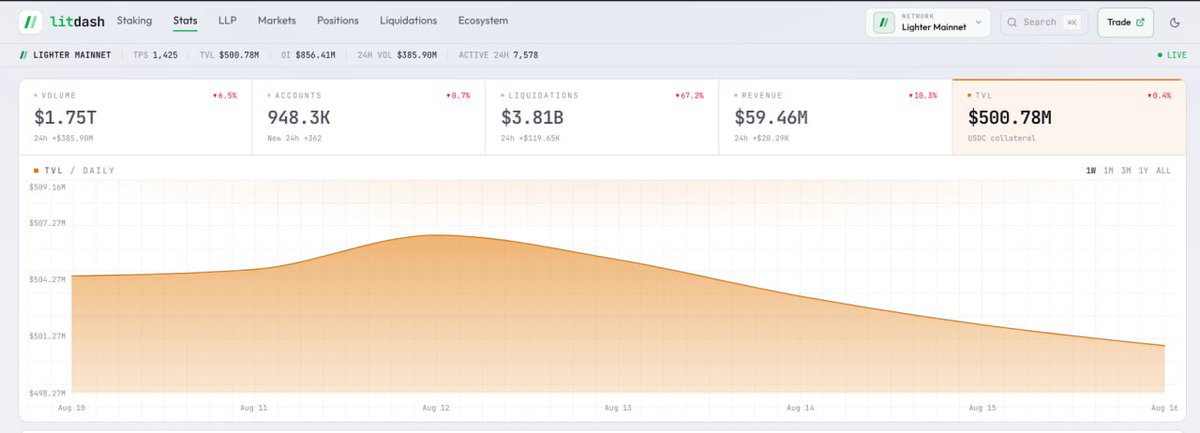Click the Aug 14 axis label

tap(799, 408)
